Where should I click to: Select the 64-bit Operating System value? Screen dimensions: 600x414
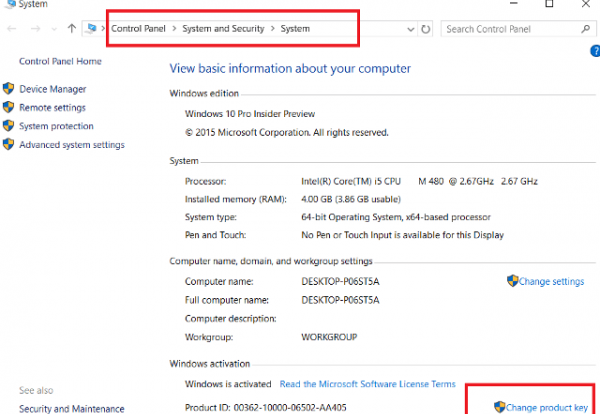tap(396, 217)
